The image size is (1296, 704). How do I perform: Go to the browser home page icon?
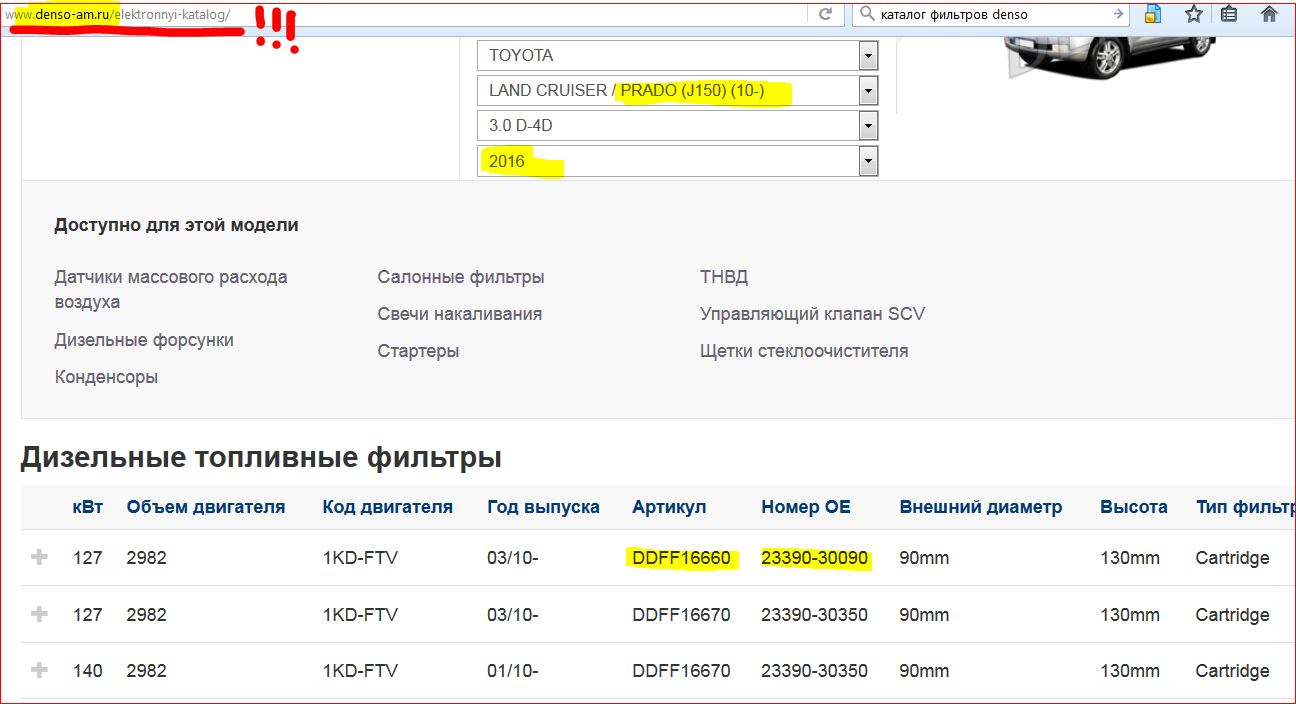(1269, 14)
